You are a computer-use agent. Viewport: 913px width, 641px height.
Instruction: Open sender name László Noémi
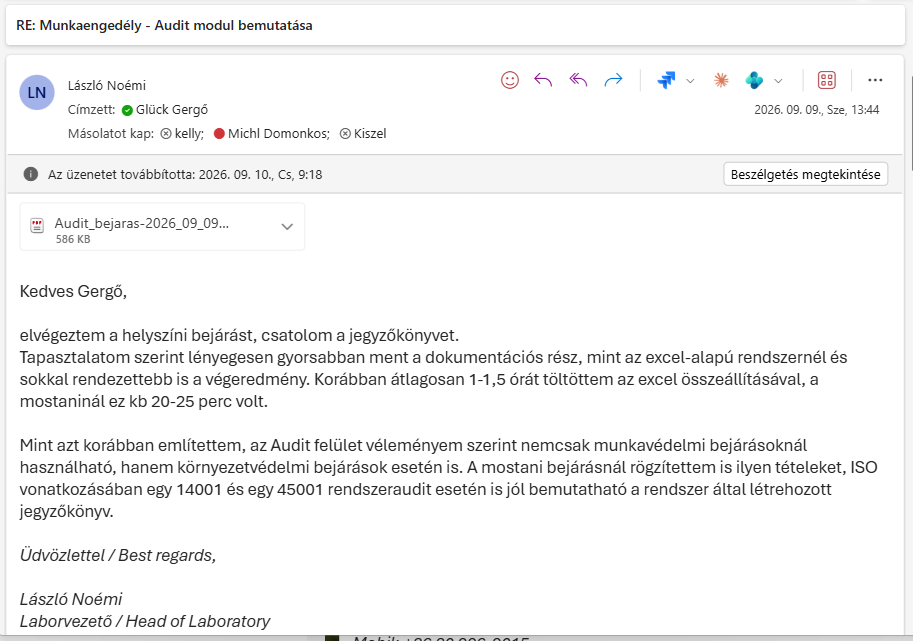pos(107,86)
